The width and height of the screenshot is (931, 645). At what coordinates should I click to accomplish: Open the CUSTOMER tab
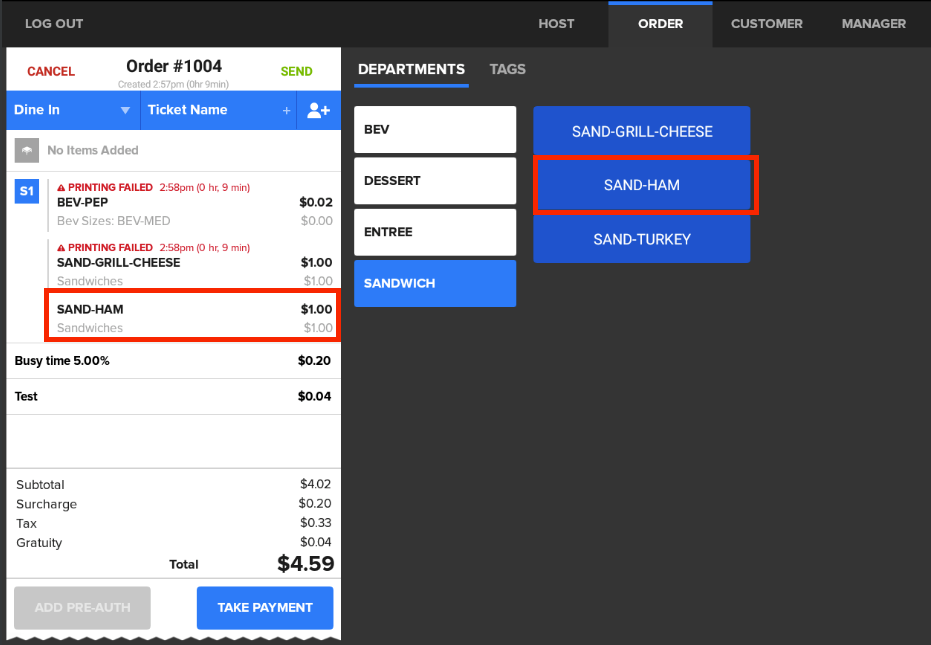click(x=766, y=23)
